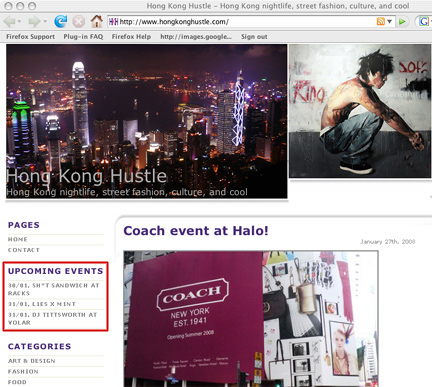Click the green Go arrow button

(x=402, y=22)
